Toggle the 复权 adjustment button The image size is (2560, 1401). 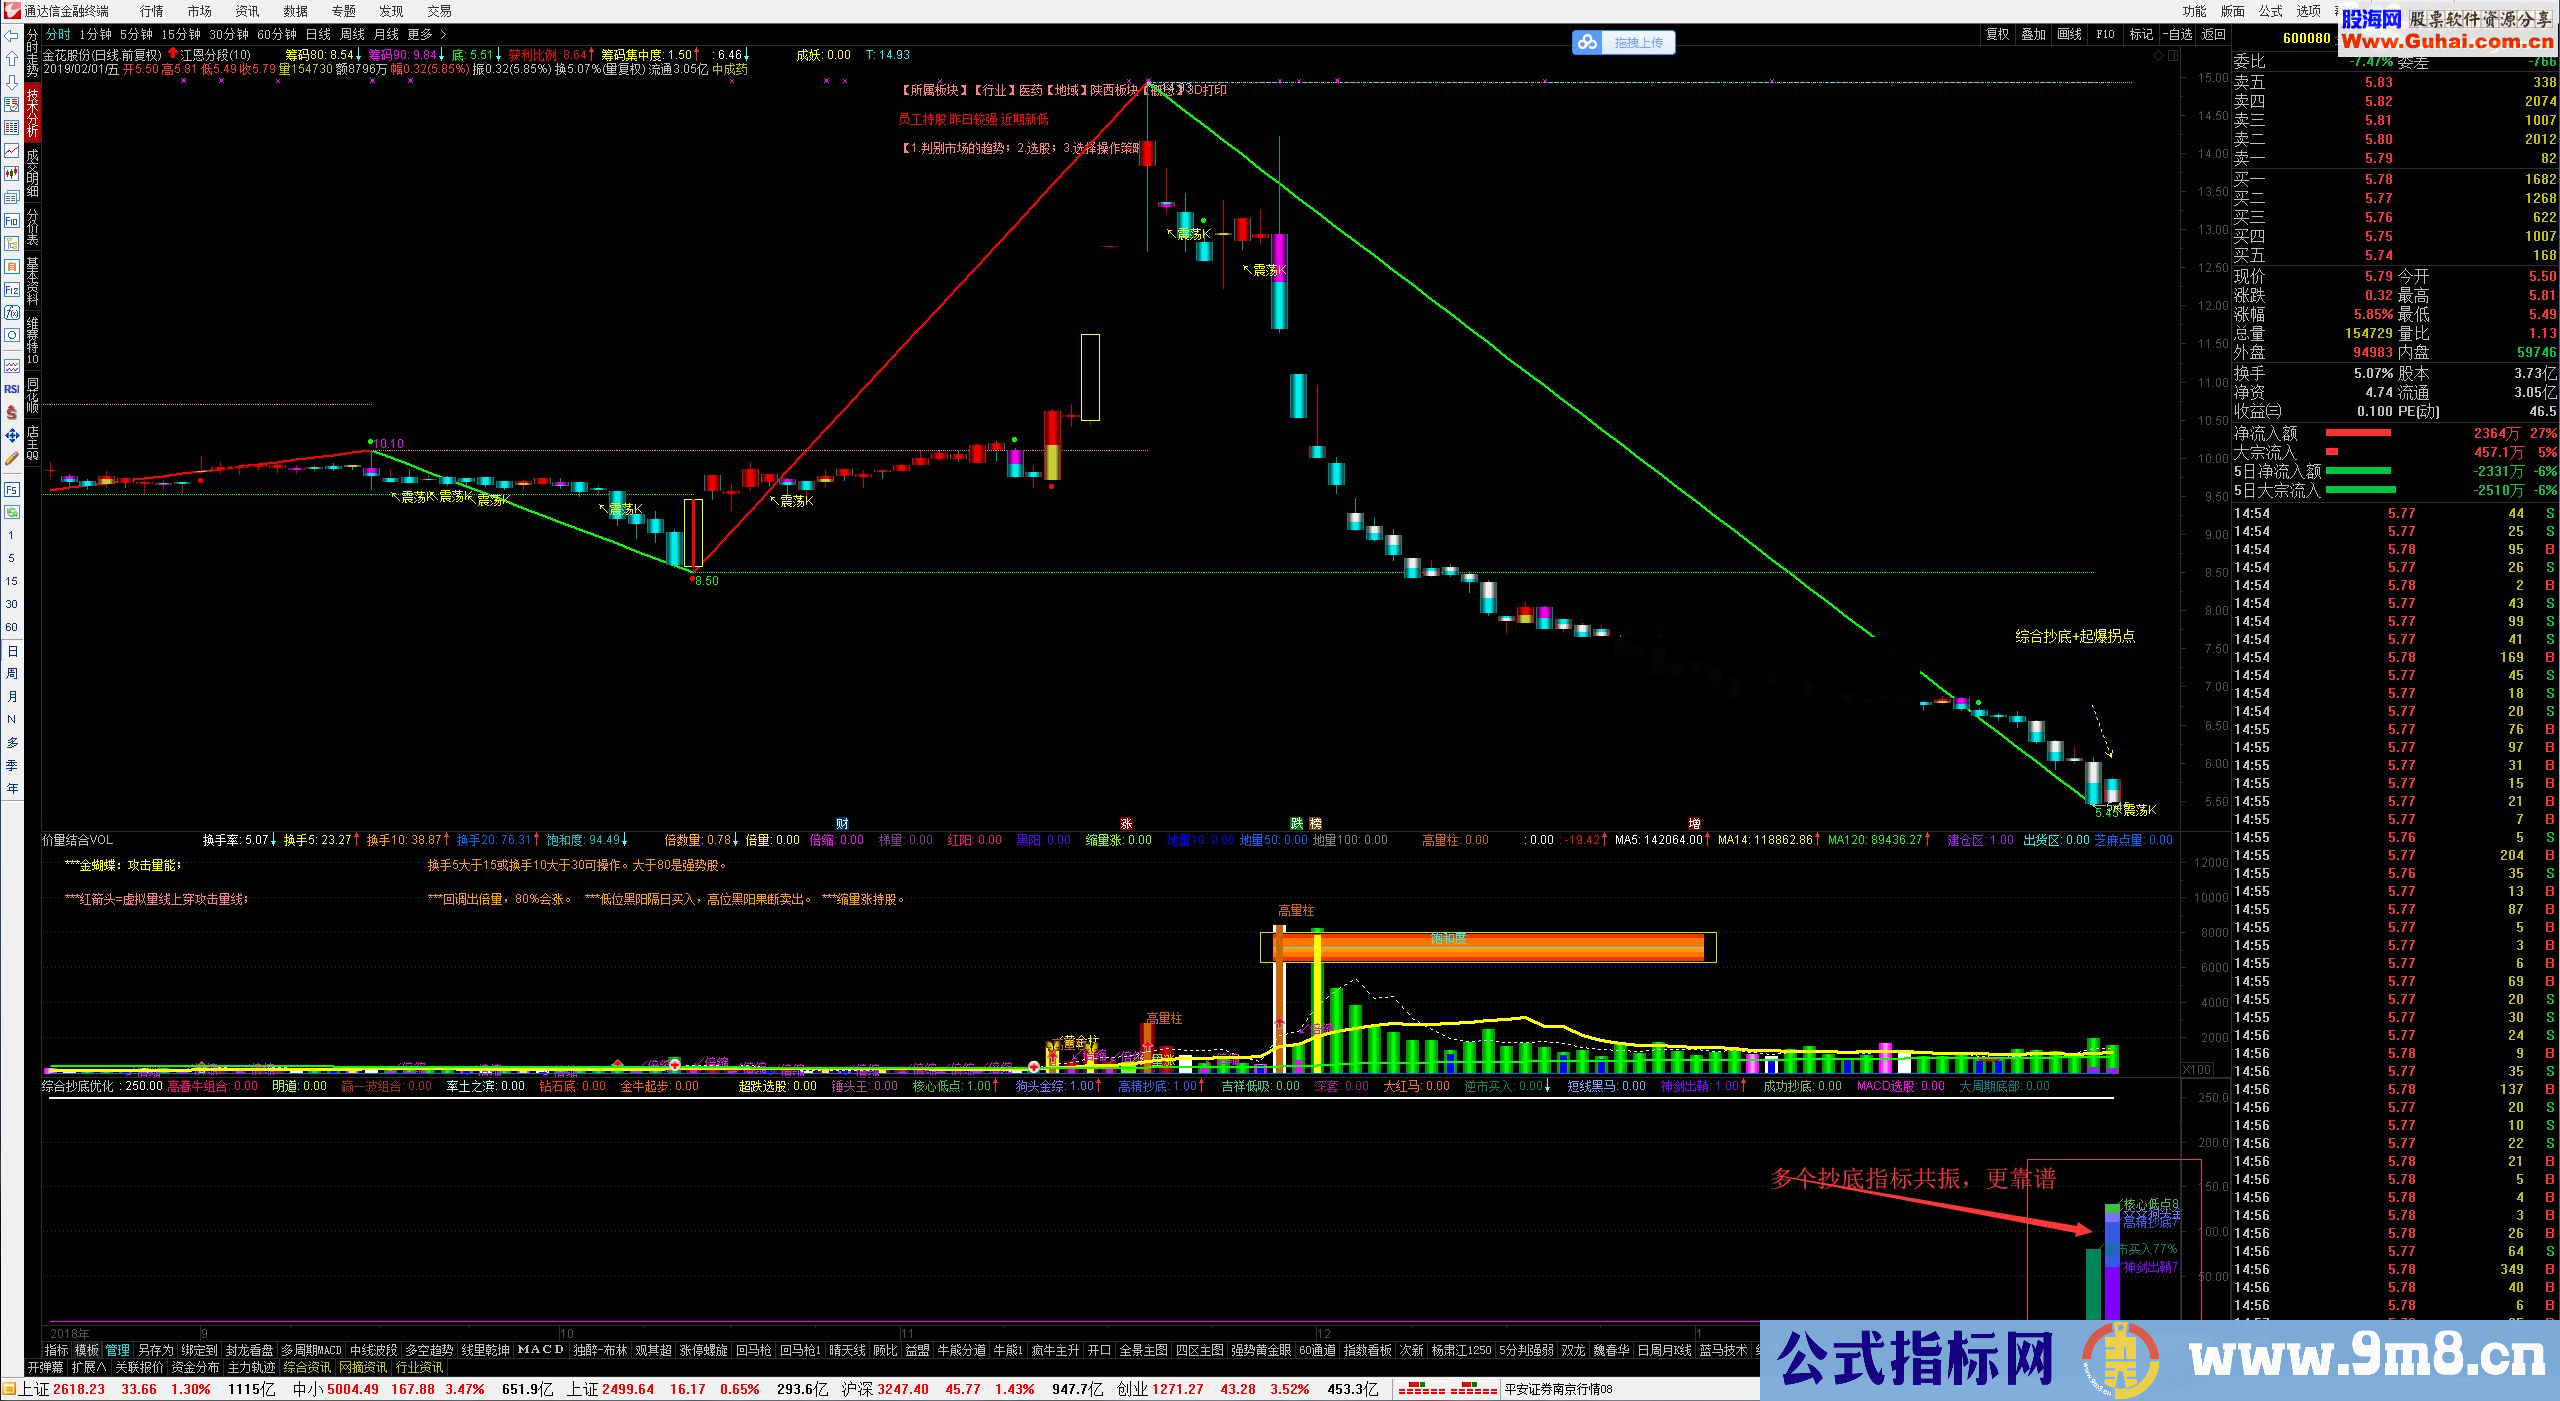(1997, 35)
